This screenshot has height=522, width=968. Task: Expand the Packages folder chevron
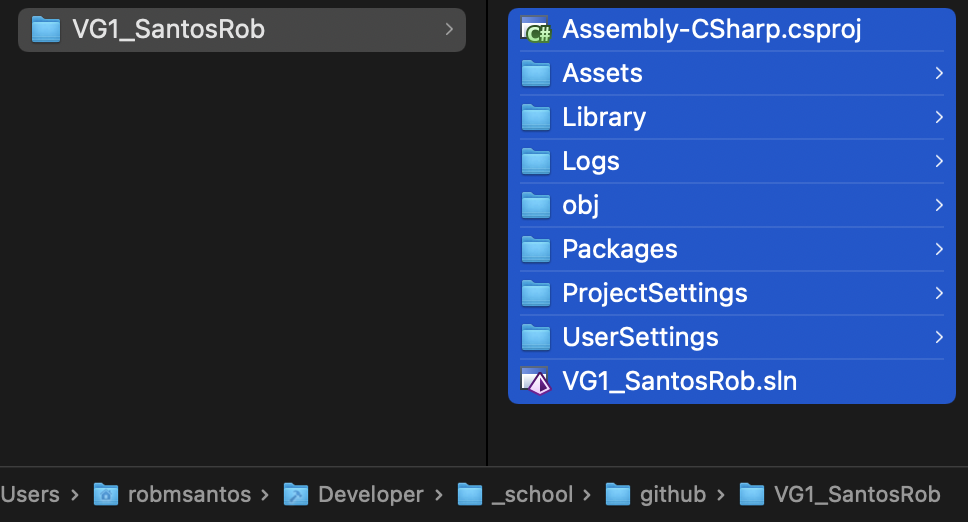(x=939, y=249)
